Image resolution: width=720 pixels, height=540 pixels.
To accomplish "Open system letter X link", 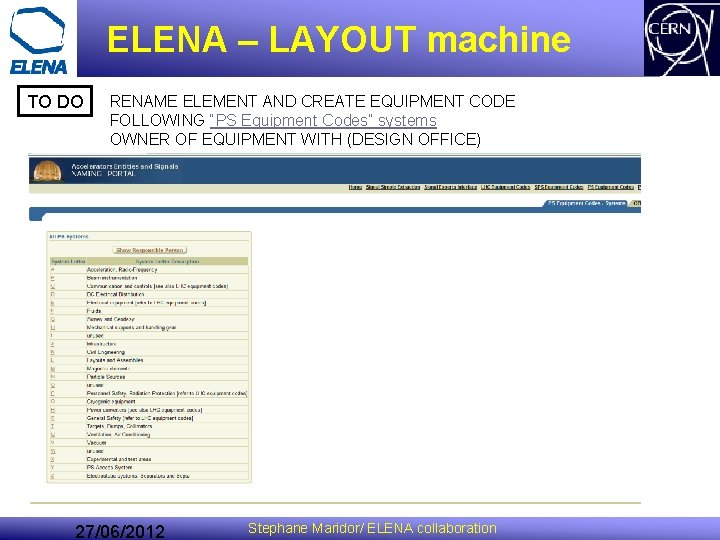I will [52, 459].
